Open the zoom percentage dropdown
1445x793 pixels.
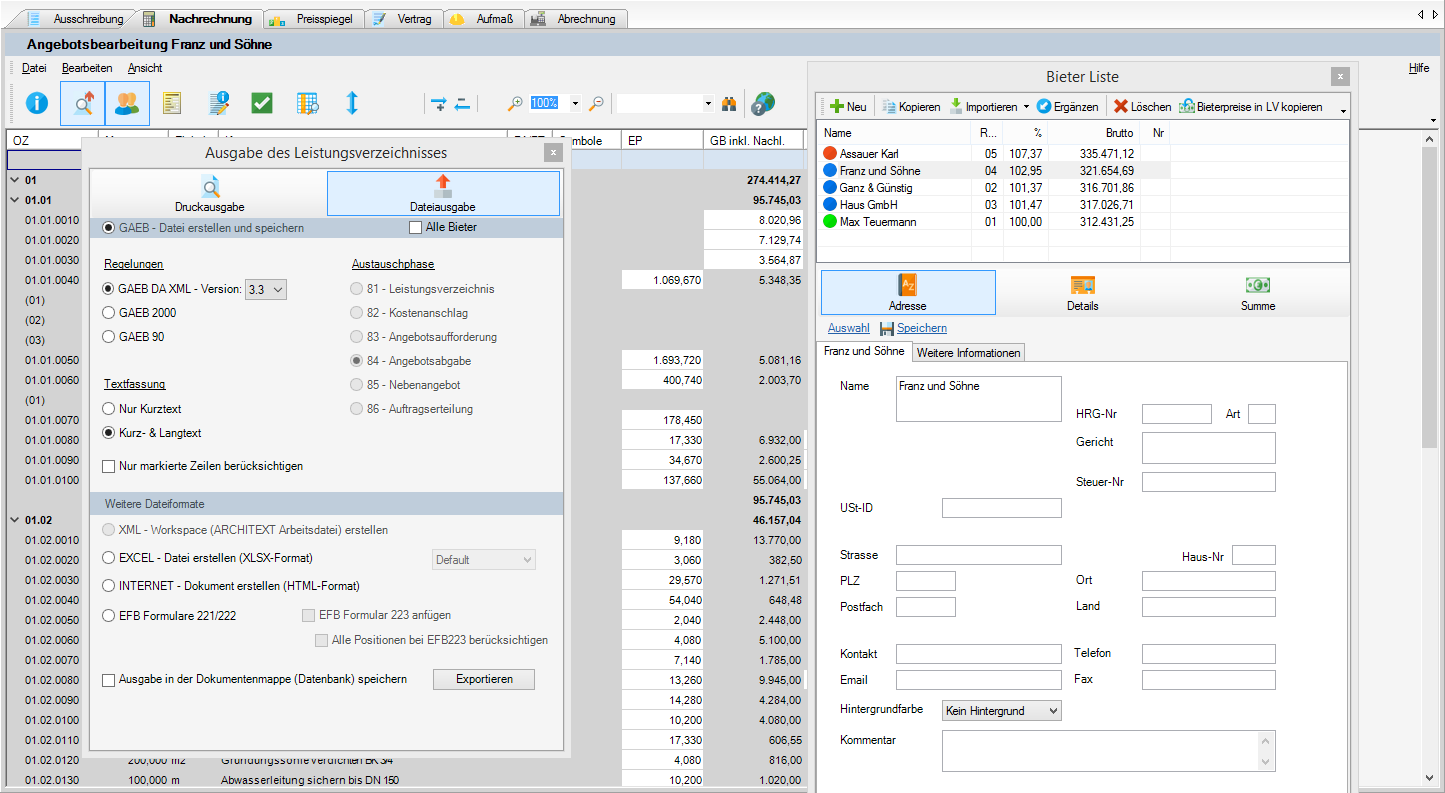click(574, 103)
